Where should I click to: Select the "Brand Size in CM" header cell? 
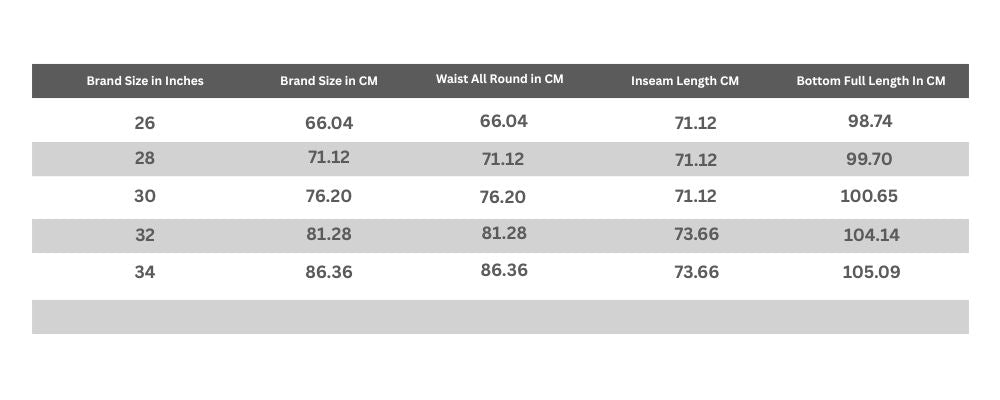[329, 81]
